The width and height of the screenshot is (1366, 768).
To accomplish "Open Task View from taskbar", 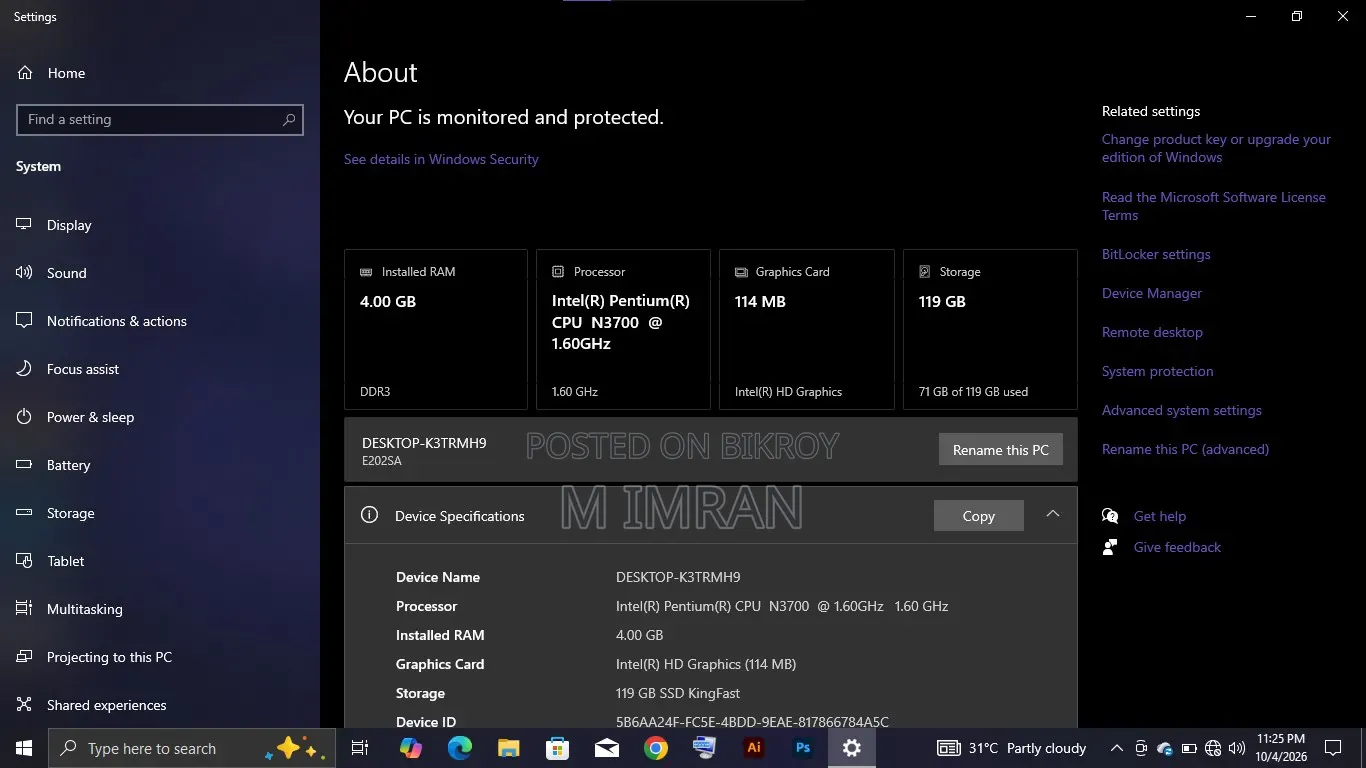I will [360, 748].
